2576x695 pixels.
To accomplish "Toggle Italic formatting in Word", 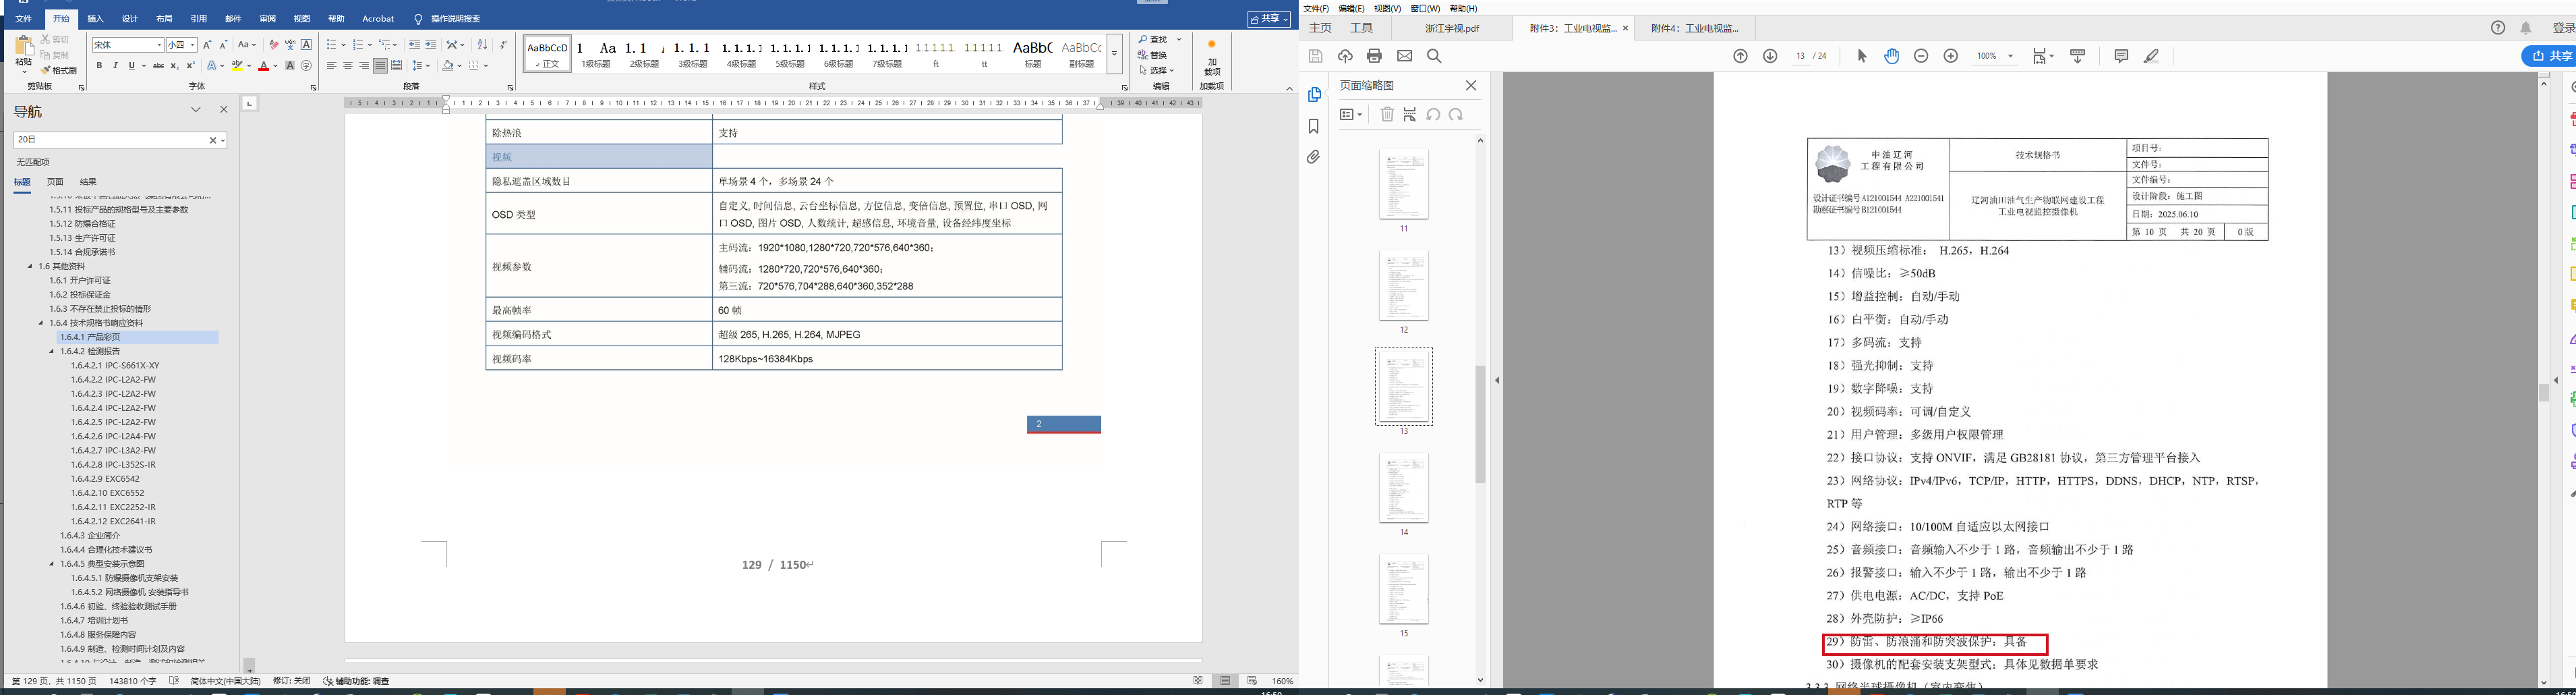I will 115,66.
